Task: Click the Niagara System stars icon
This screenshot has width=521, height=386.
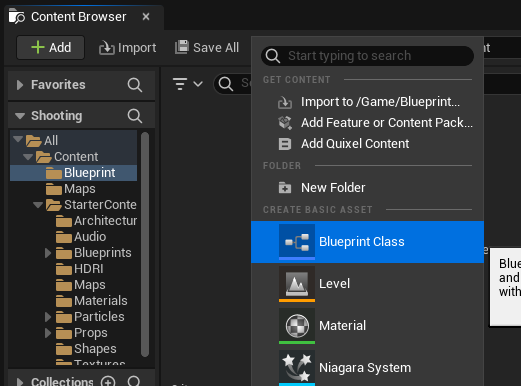Action: tap(297, 368)
